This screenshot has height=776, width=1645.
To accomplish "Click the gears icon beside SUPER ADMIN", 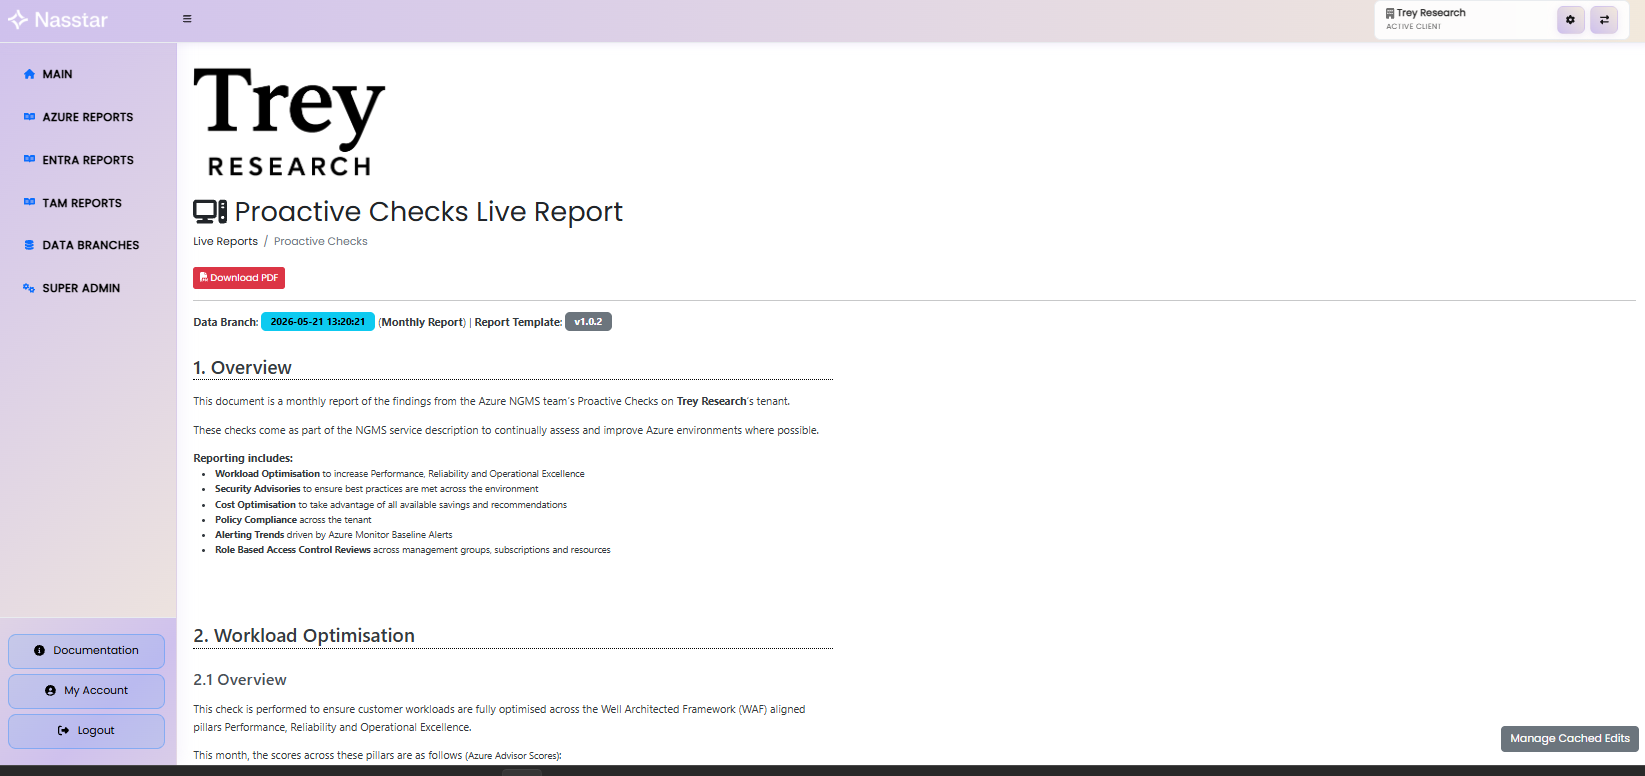I will [x=29, y=288].
